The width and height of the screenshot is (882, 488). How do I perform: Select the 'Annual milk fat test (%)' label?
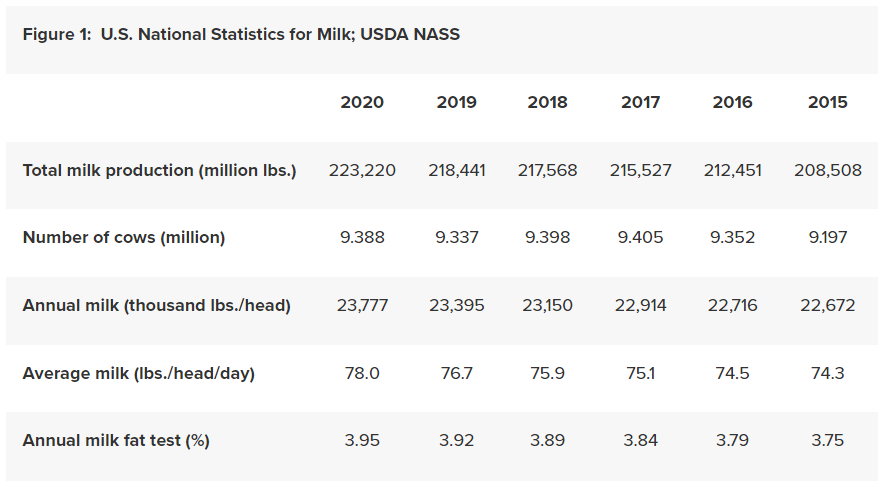116,440
